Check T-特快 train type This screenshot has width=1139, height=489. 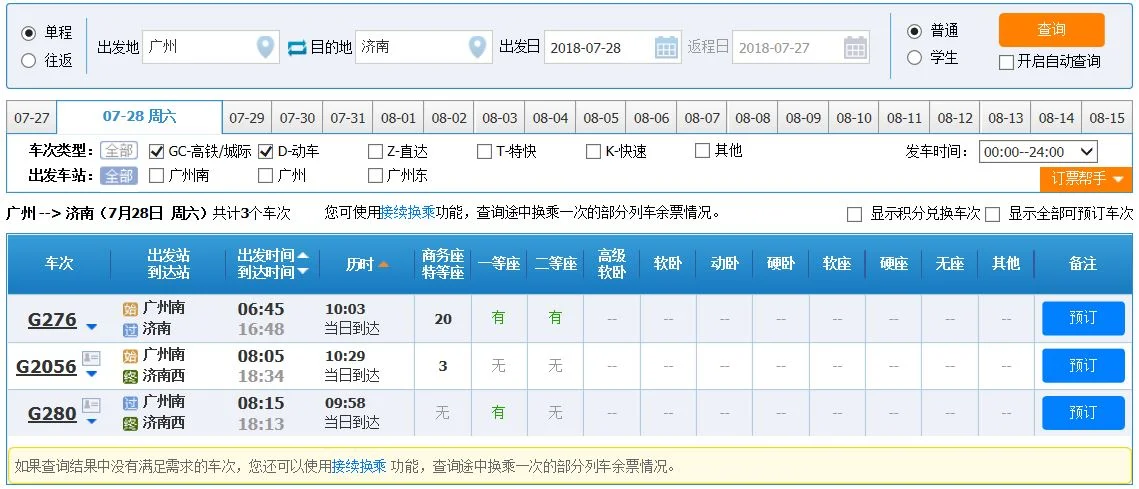[x=485, y=152]
